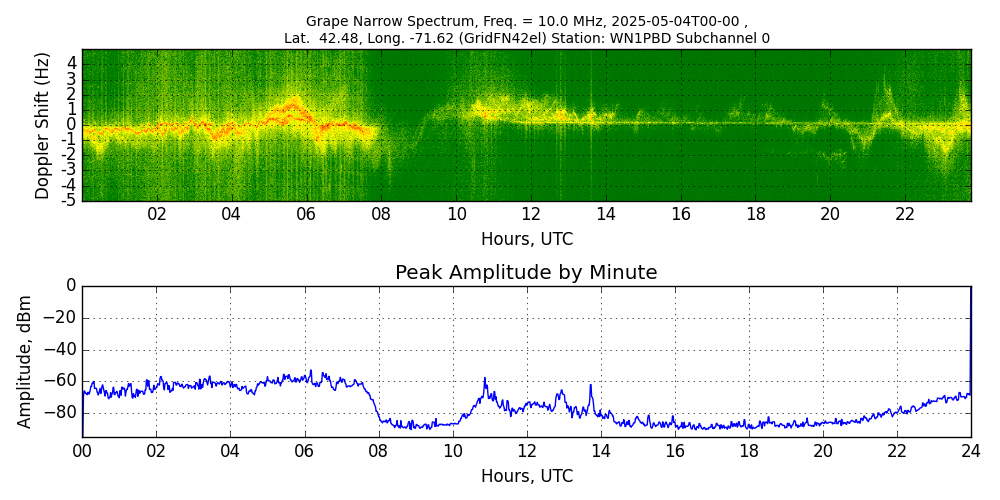Click the 4 Hz tick on the Doppler axis
This screenshot has width=1000, height=500.
pyautogui.click(x=72, y=62)
